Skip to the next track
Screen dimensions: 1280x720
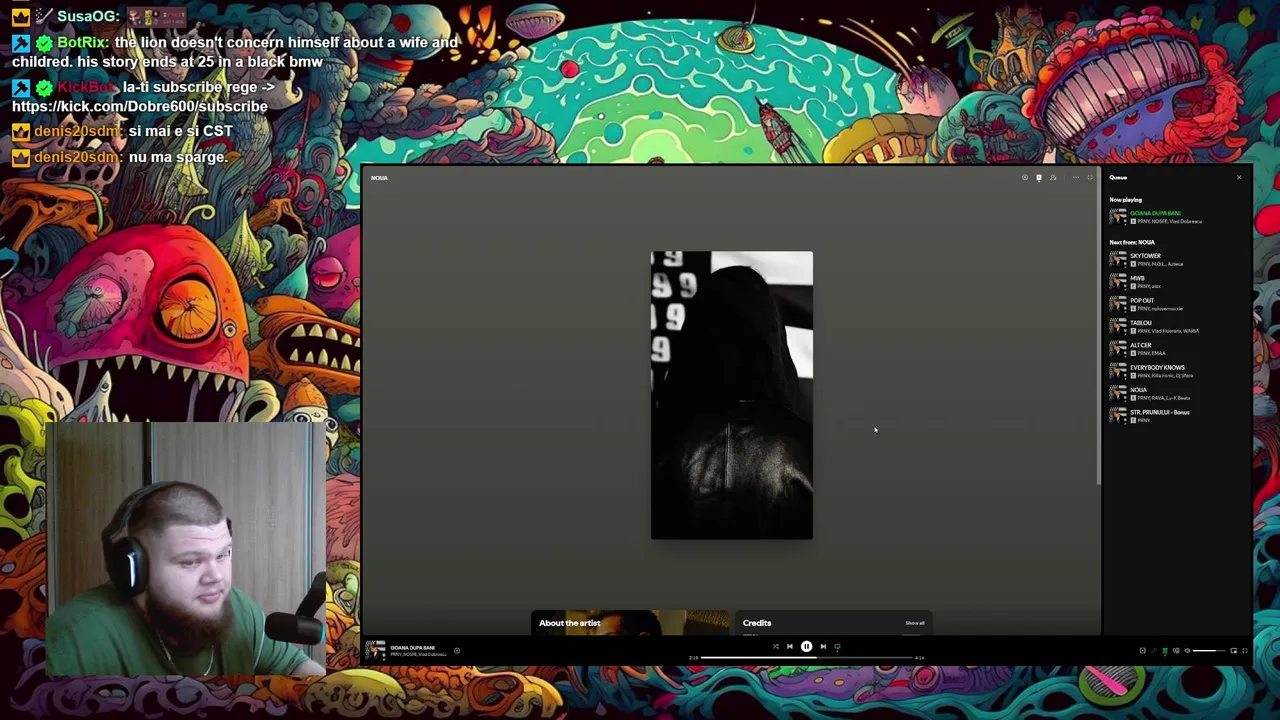823,646
